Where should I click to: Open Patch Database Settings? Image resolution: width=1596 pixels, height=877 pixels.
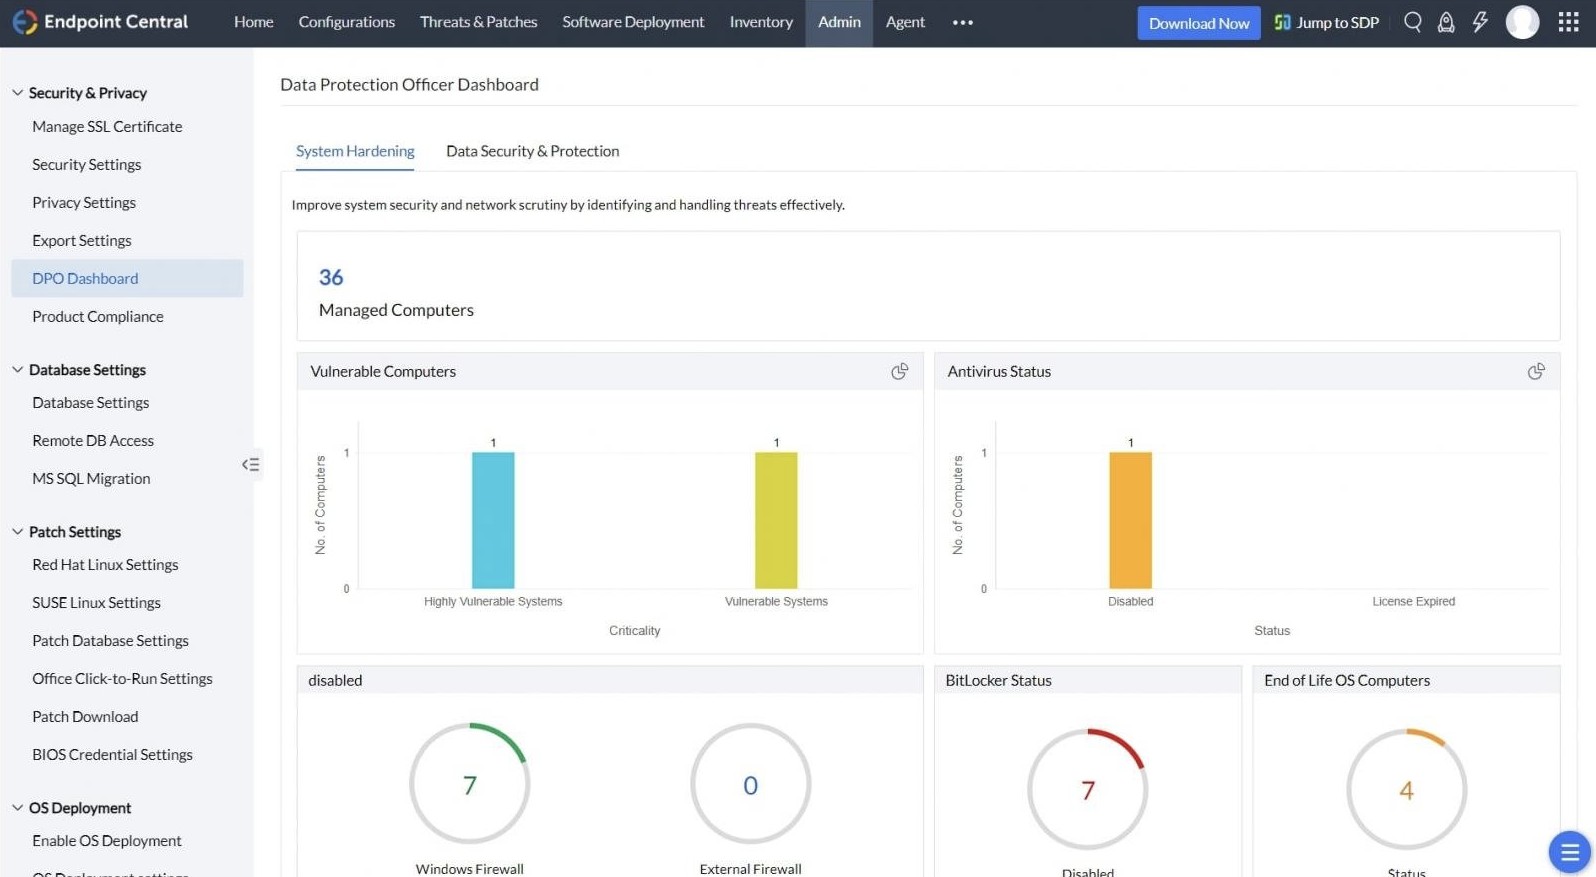[110, 640]
